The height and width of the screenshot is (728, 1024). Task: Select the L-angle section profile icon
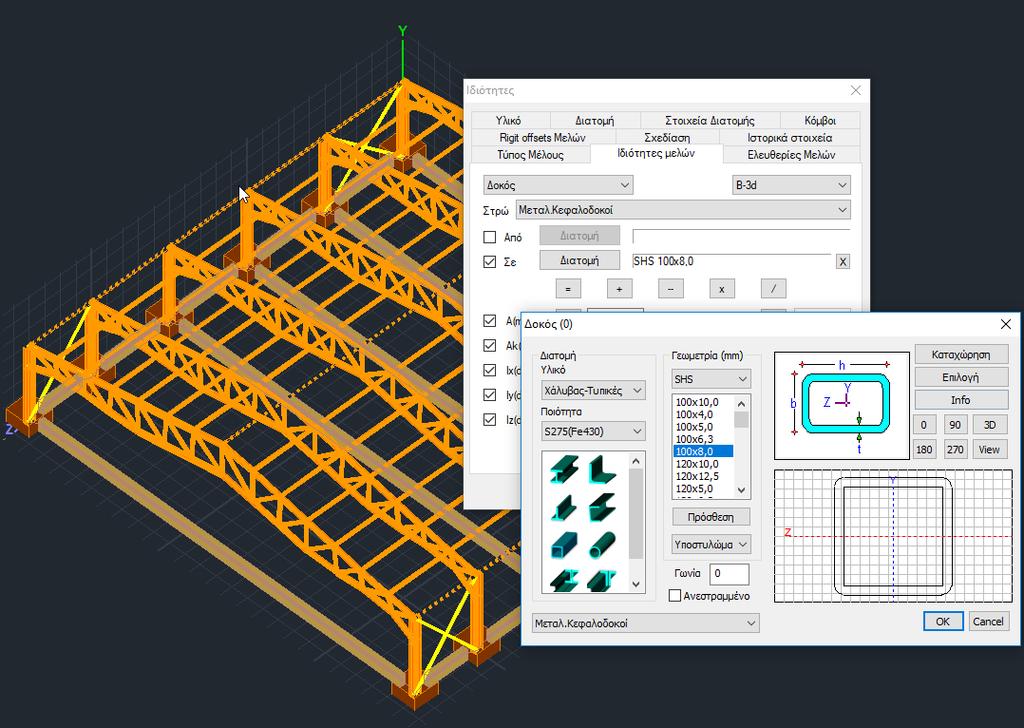[602, 469]
